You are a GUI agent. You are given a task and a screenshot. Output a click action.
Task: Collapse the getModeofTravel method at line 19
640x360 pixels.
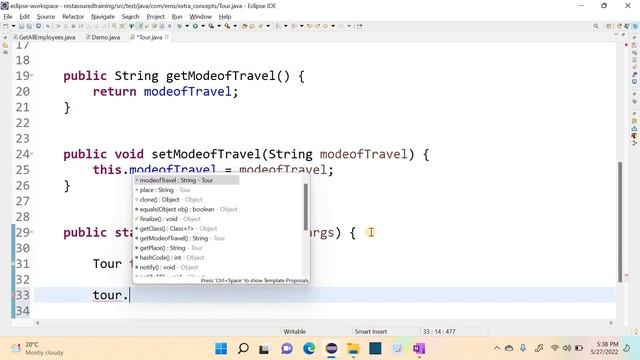pos(32,76)
